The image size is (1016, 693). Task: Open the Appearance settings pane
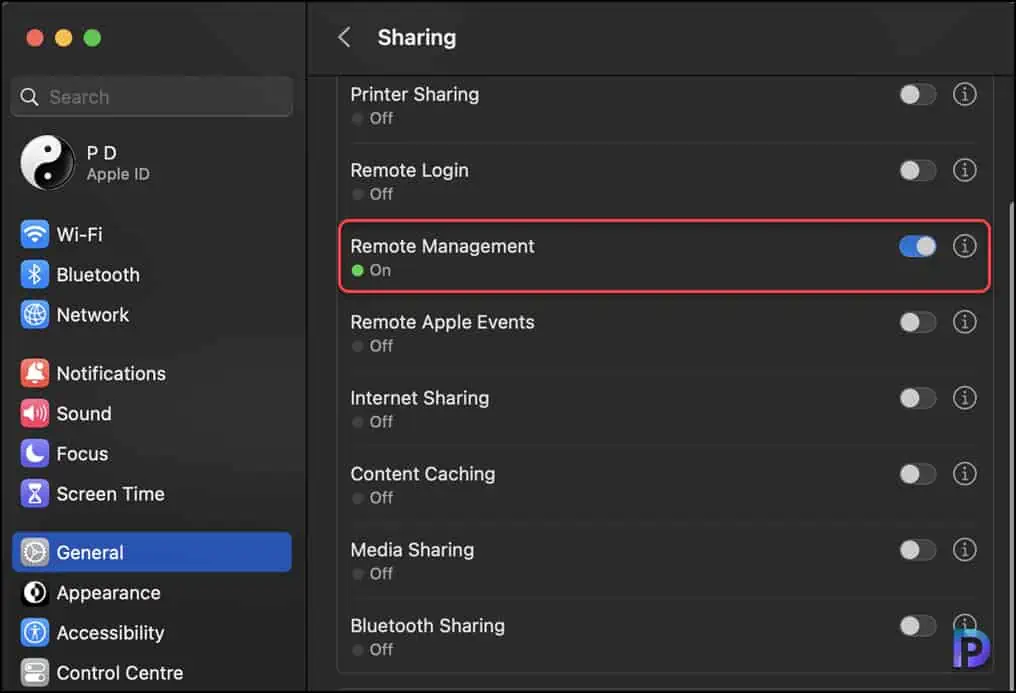(152, 593)
